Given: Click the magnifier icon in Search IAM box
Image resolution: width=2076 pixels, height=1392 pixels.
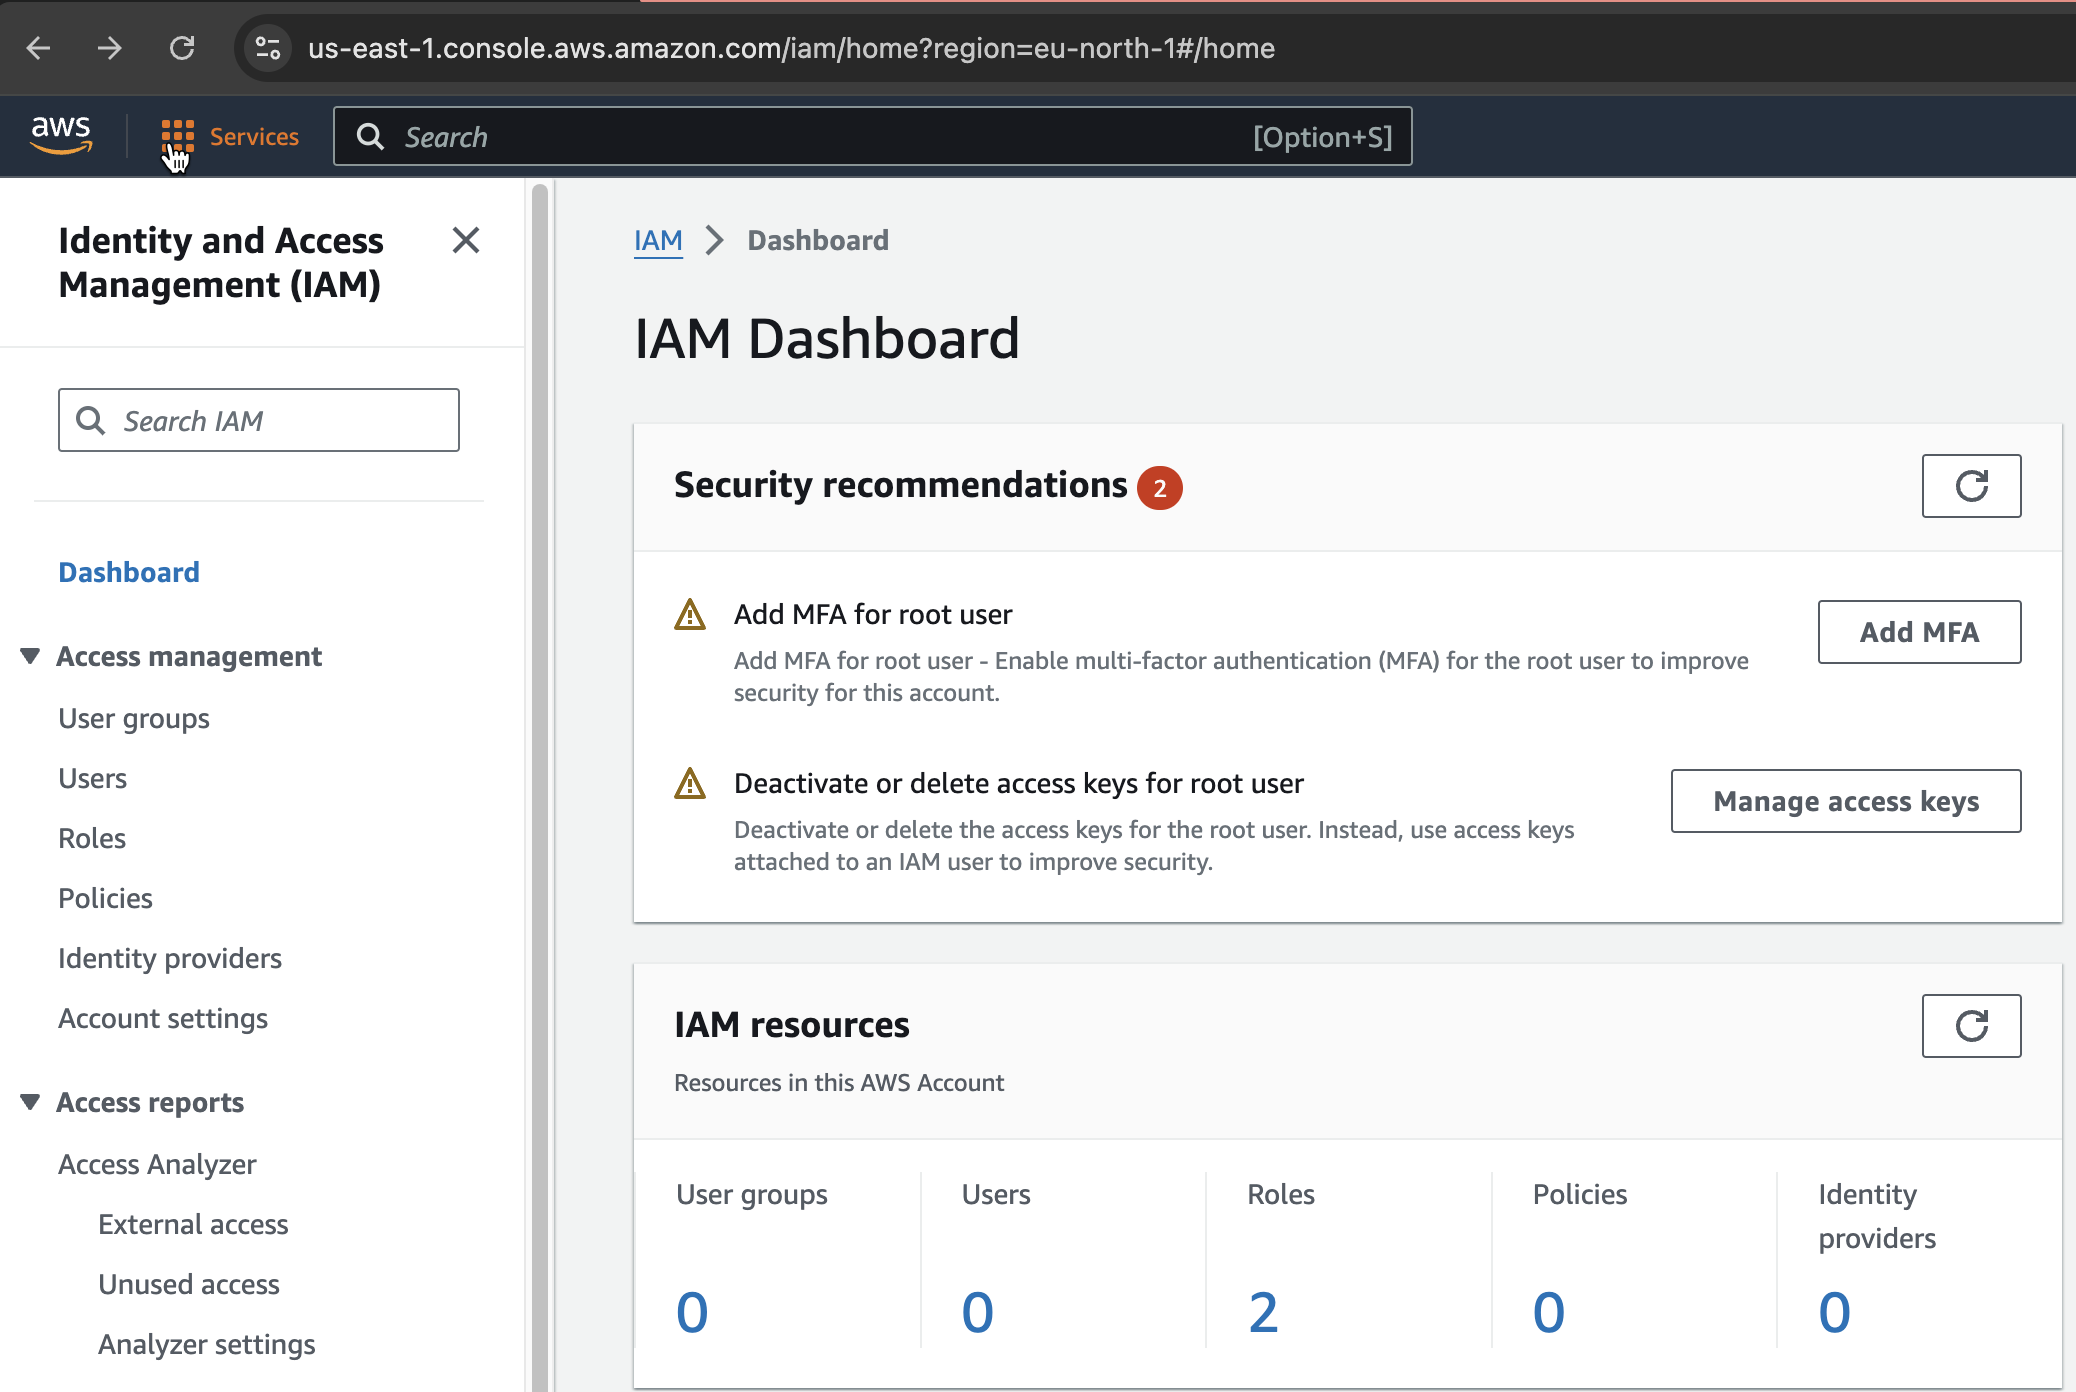Looking at the screenshot, I should (x=91, y=420).
